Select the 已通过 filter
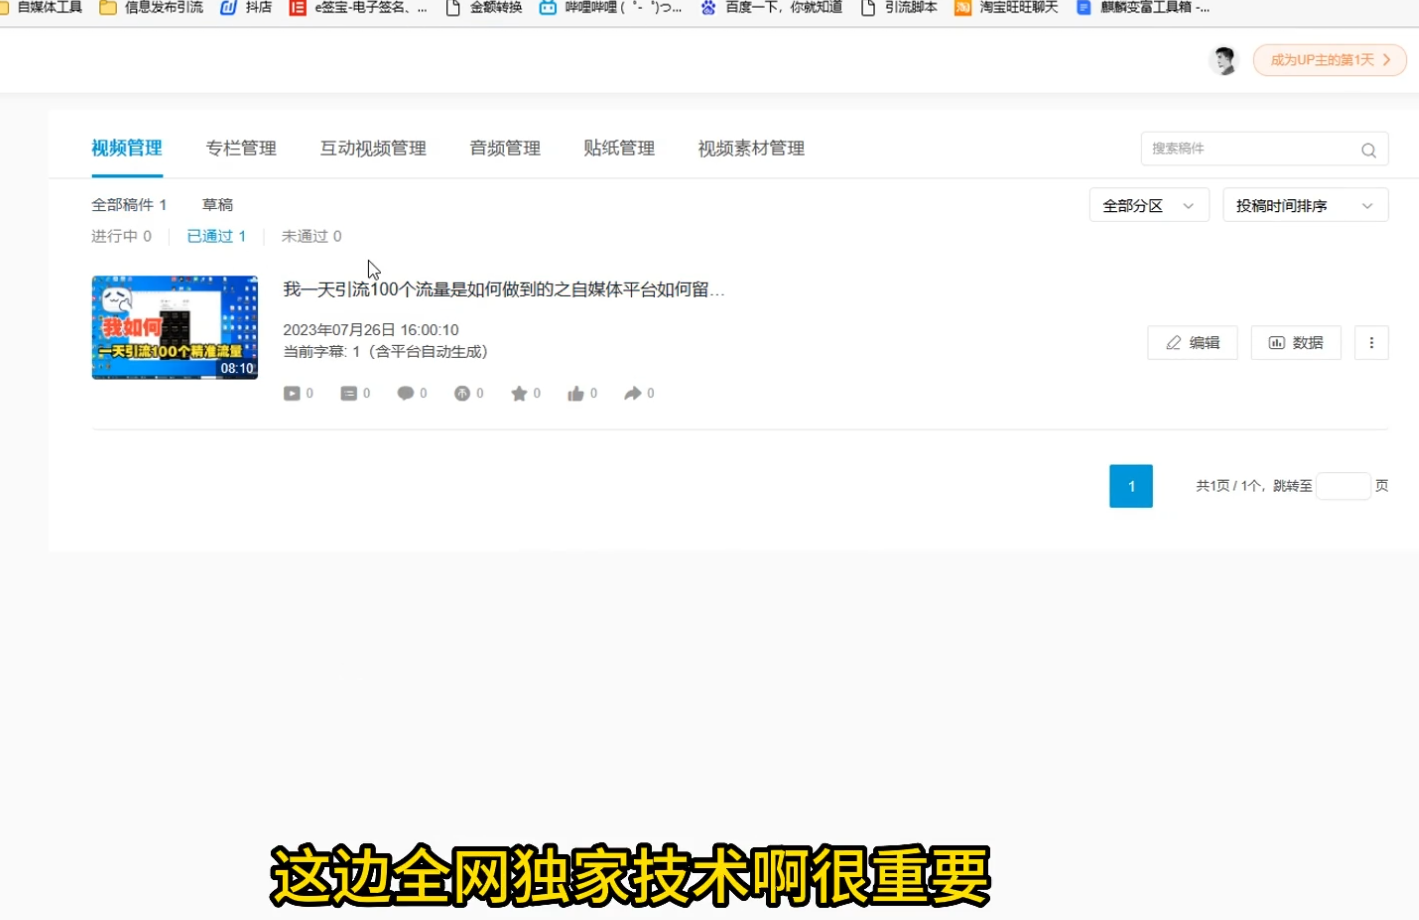This screenshot has height=920, width=1419. (216, 237)
